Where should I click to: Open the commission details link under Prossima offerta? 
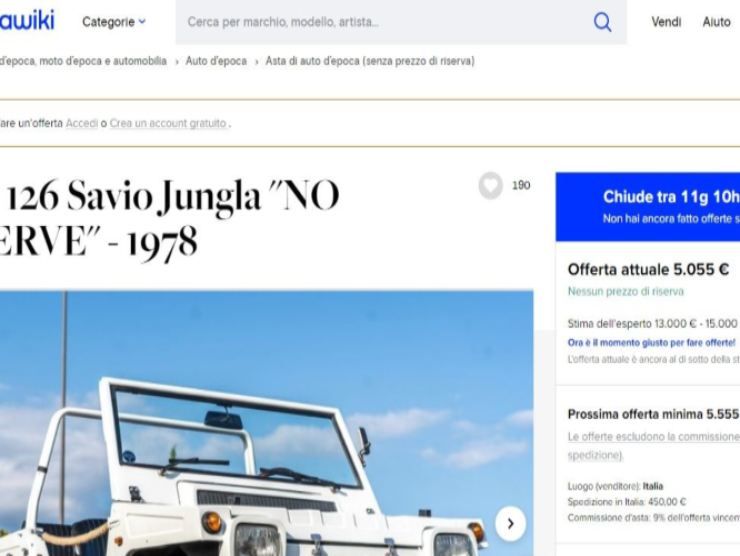pyautogui.click(x=654, y=446)
